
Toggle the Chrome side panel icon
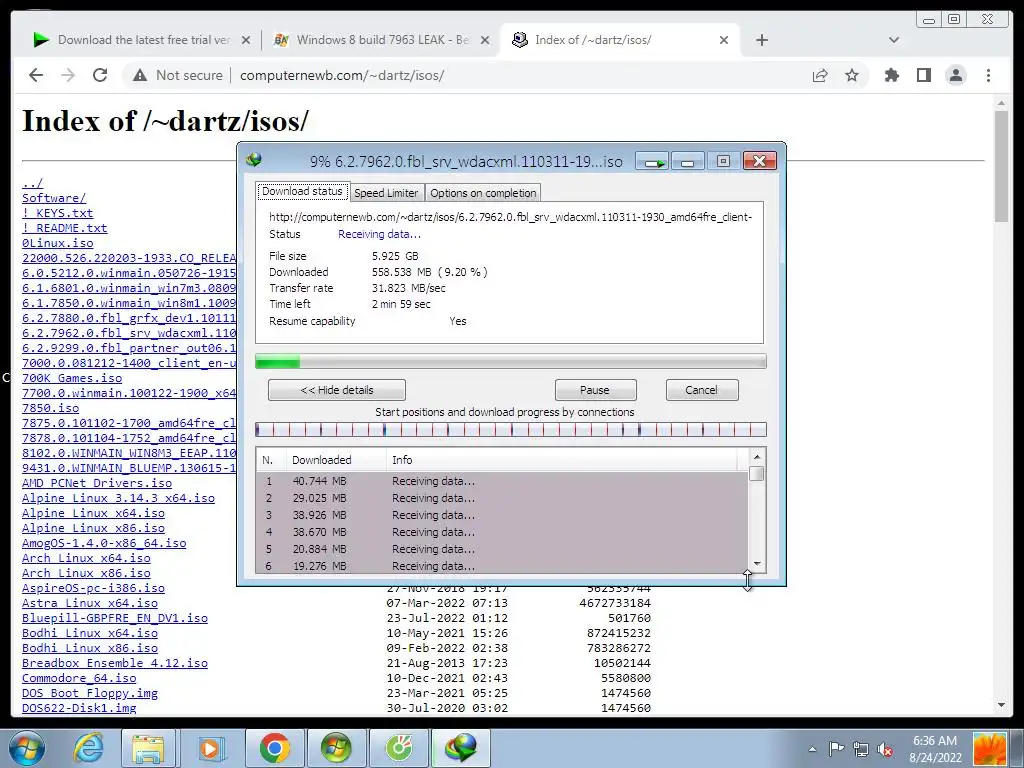[x=923, y=75]
